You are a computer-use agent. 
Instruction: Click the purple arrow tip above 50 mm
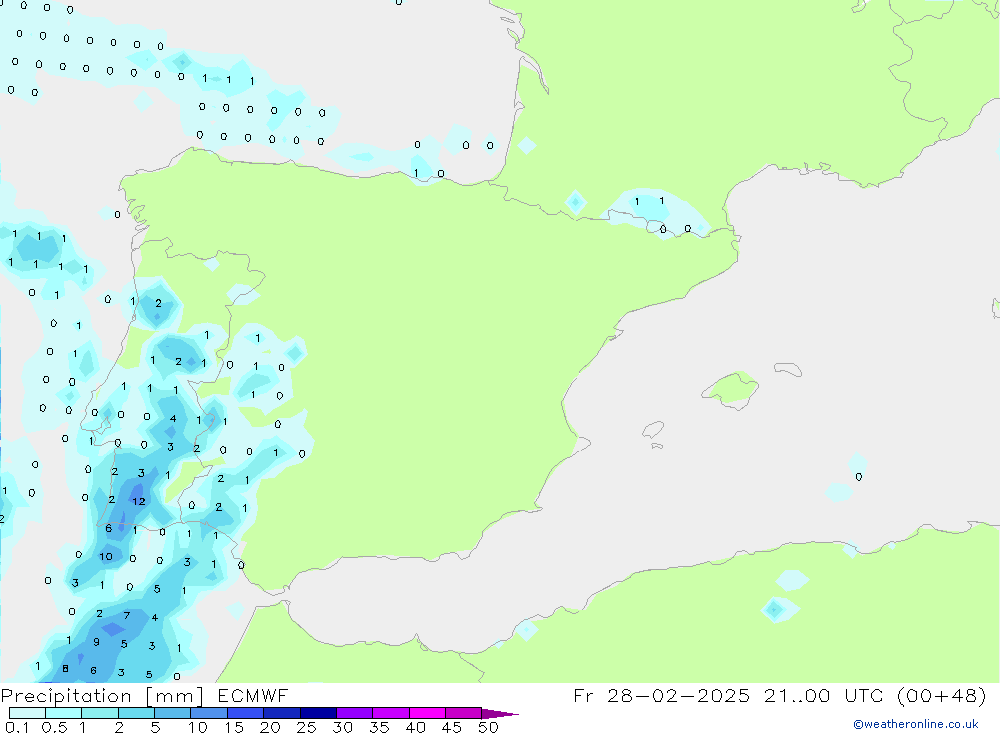coord(499,713)
